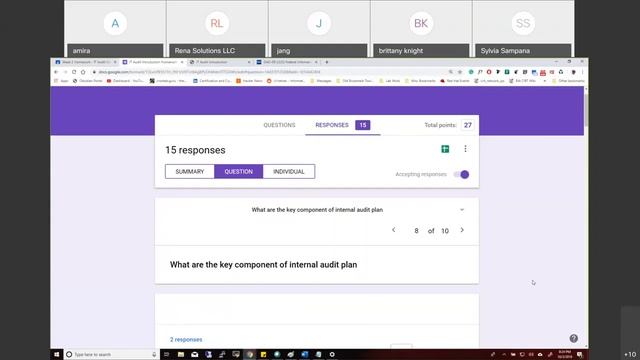This screenshot has height=360, width=640.
Task: Reload the page in the browser
Action: pos(74,72)
